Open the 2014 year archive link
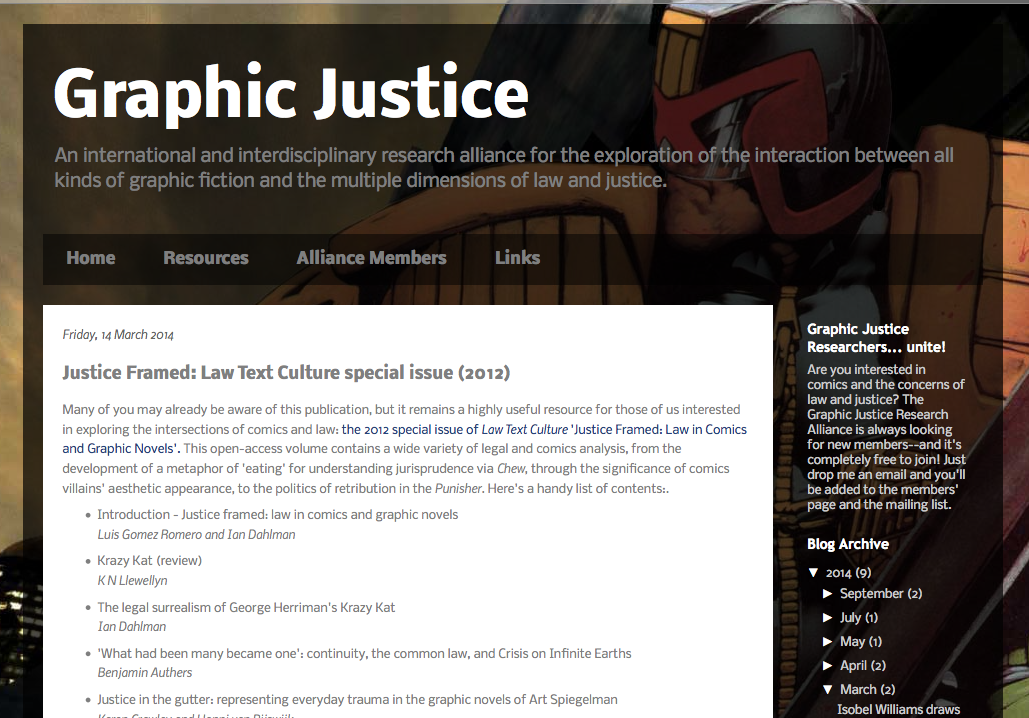Viewport: 1029px width, 718px height. [x=838, y=573]
